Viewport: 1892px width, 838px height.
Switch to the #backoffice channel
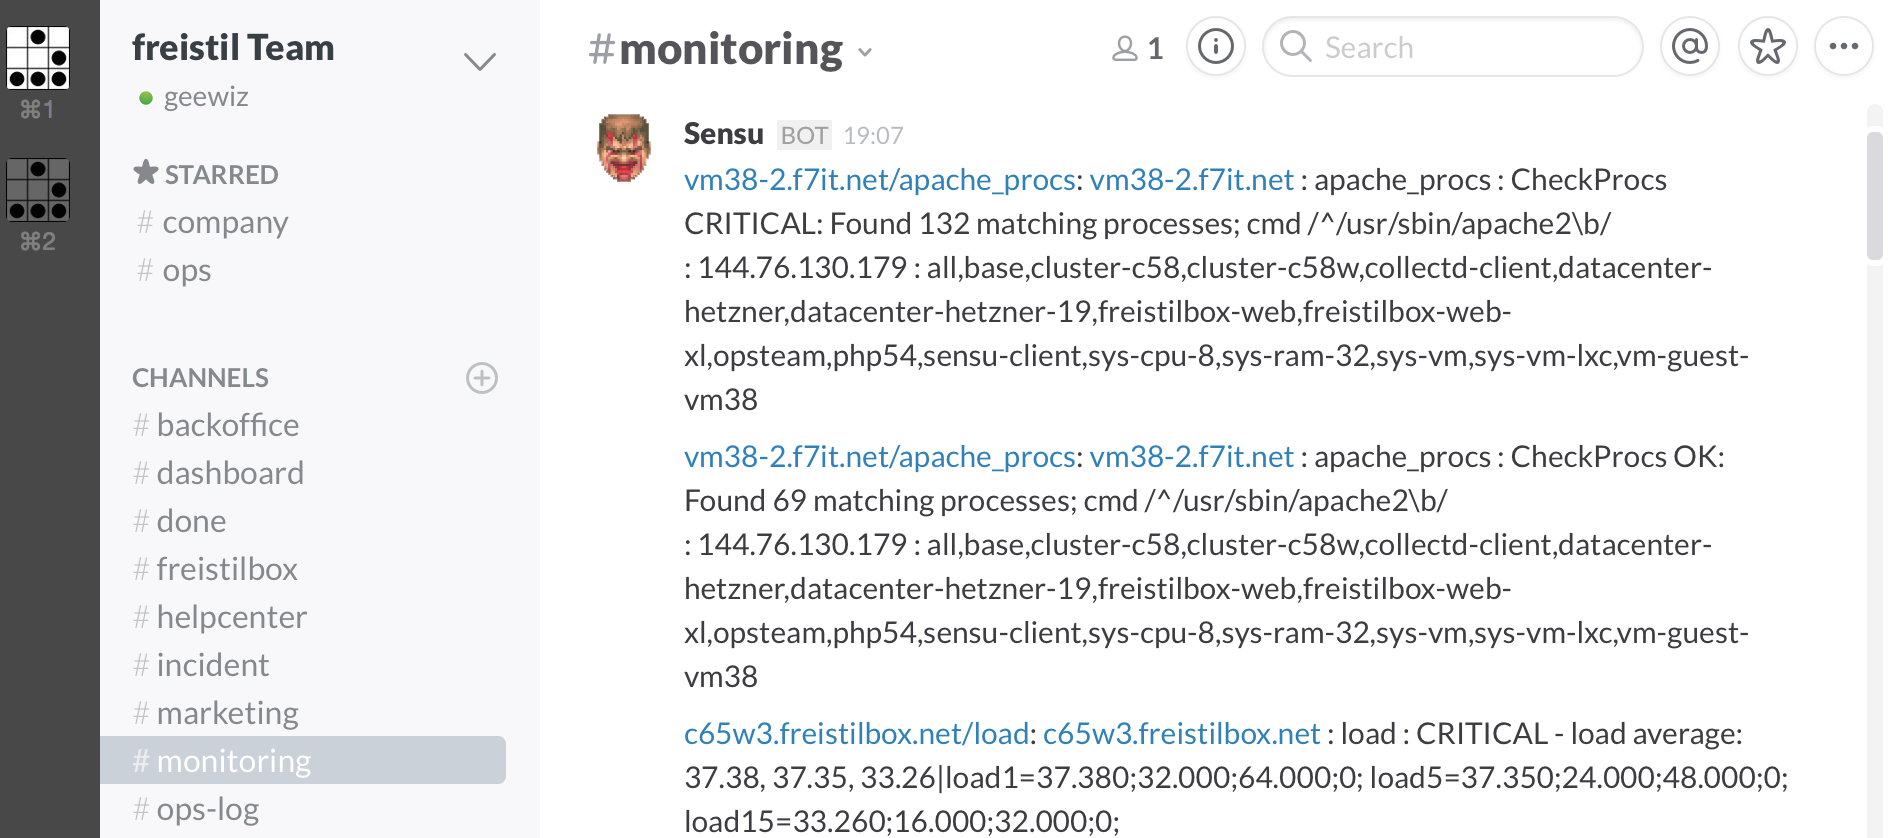227,425
